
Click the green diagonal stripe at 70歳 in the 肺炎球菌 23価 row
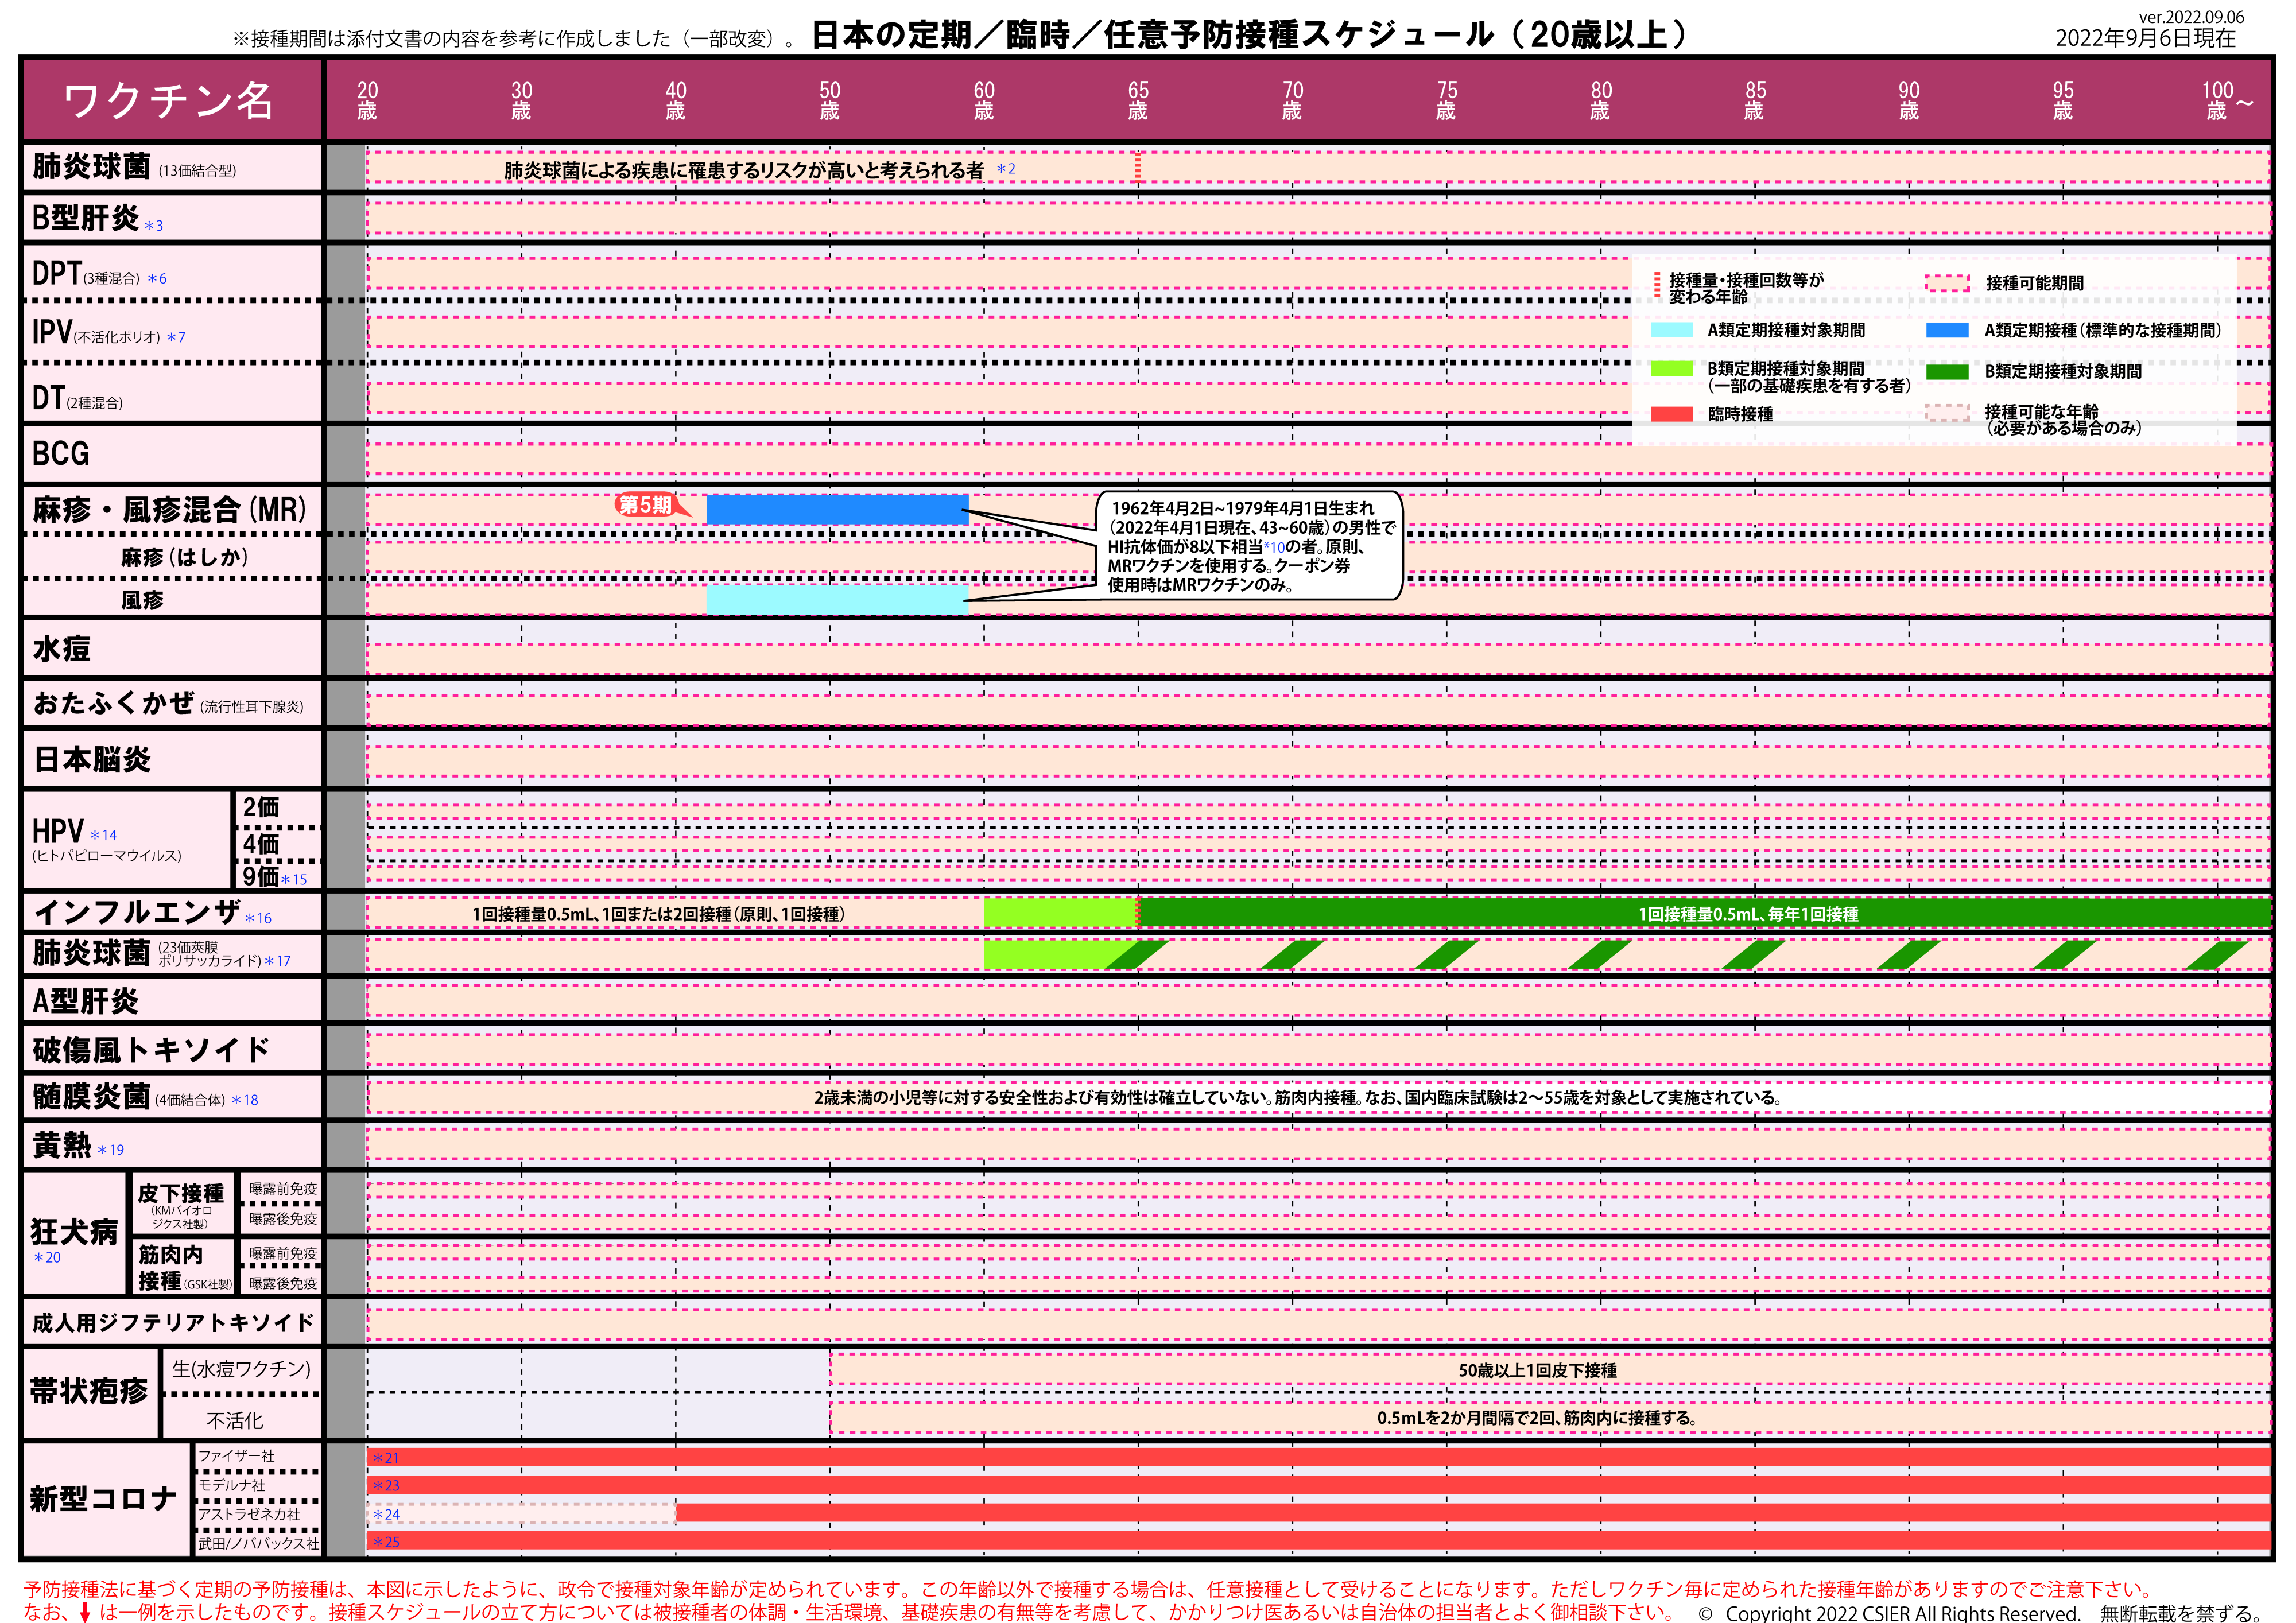pyautogui.click(x=1292, y=955)
